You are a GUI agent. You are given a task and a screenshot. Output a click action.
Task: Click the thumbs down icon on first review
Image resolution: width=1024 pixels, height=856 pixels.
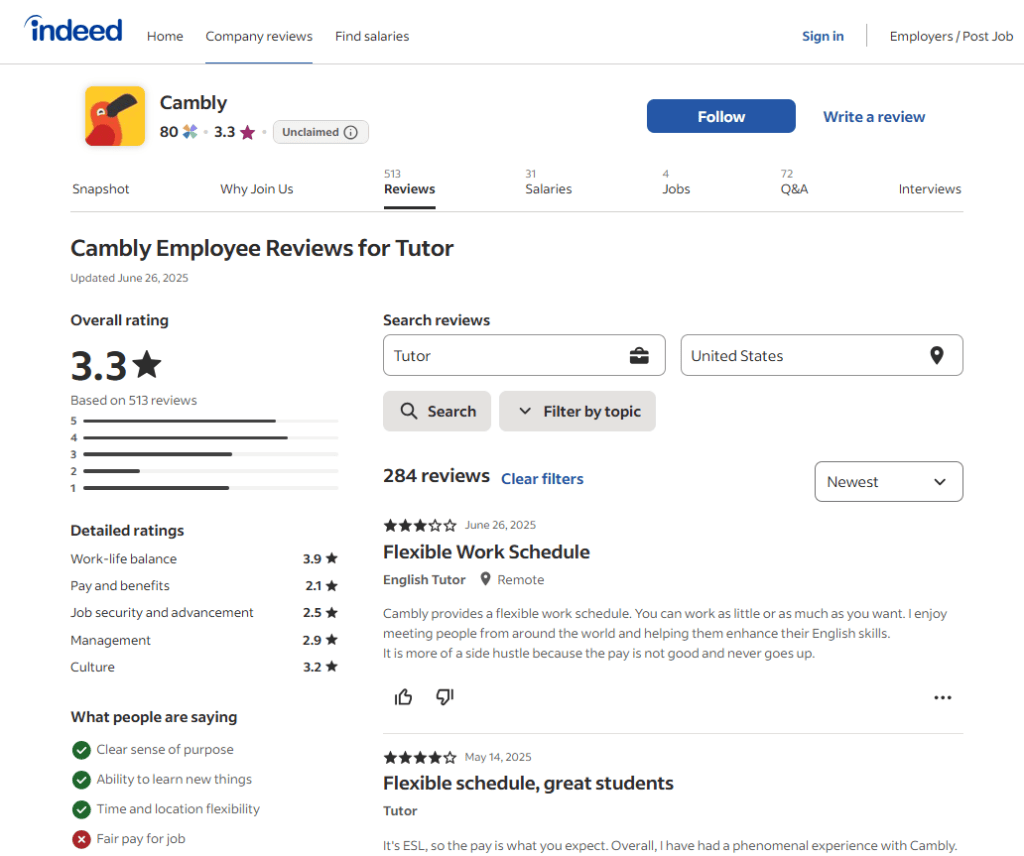tap(445, 697)
